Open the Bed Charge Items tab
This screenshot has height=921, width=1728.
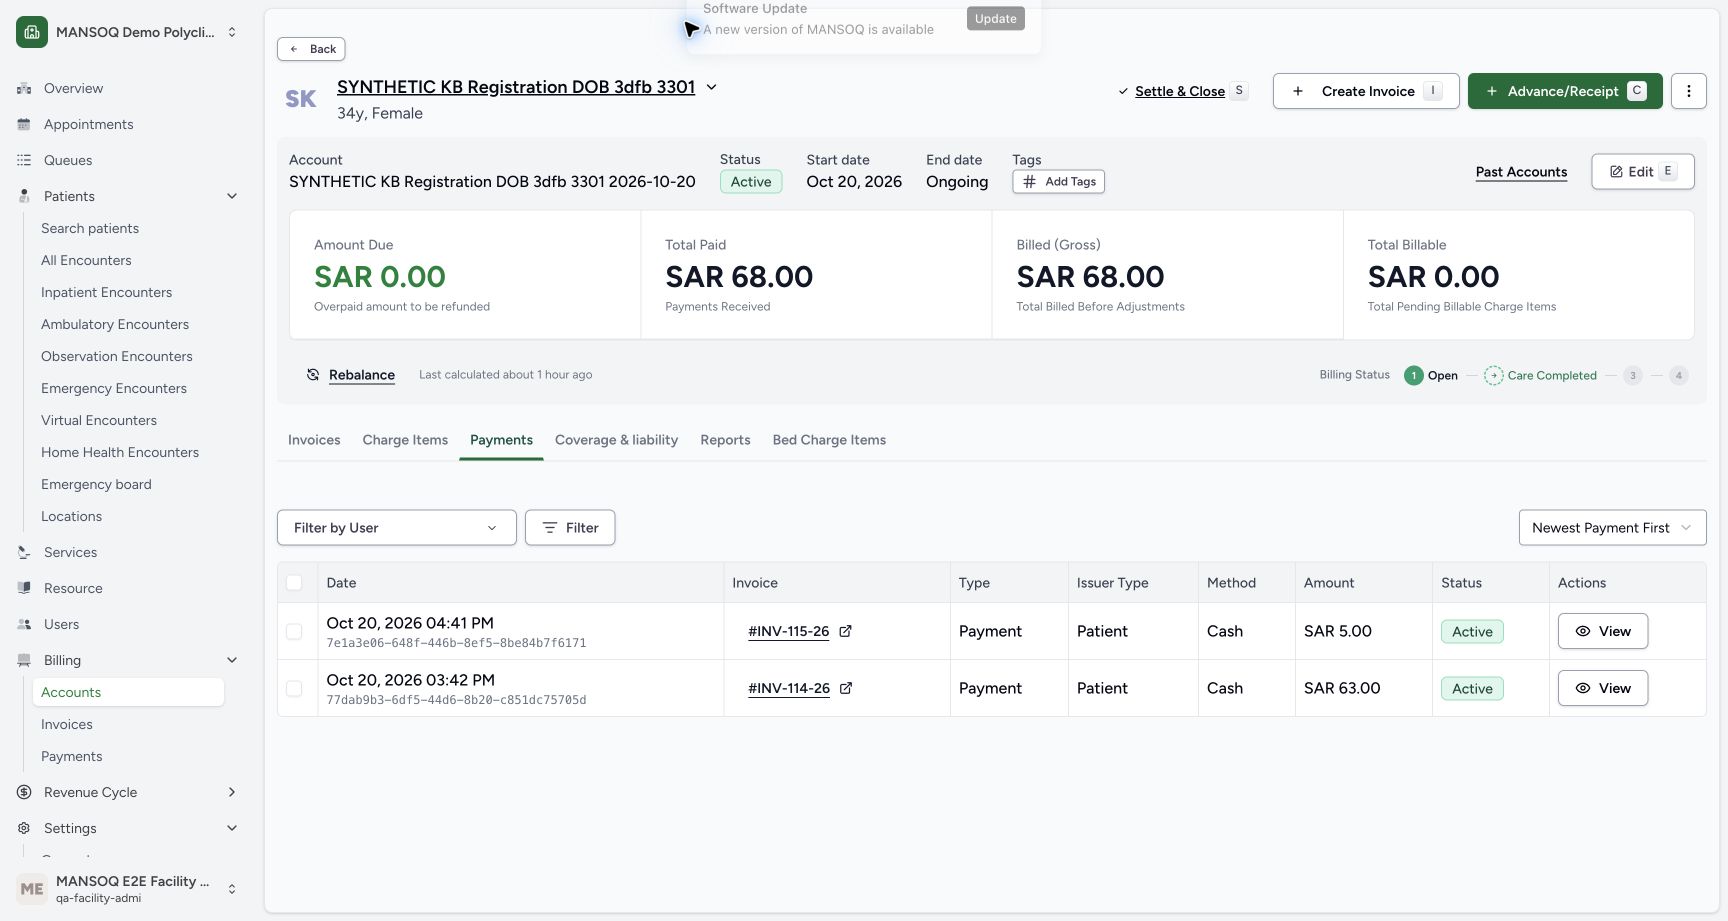tap(829, 440)
